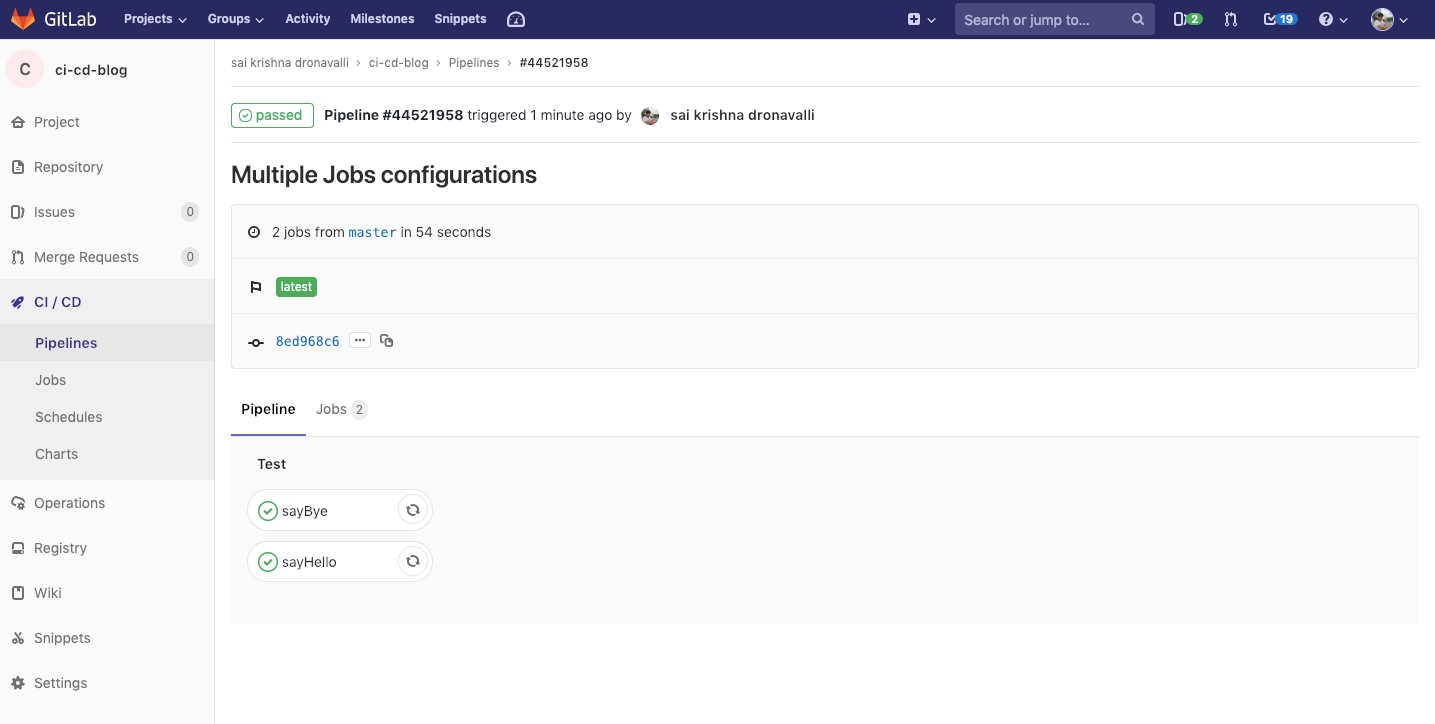Expand the commit message ellipsis button

360,341
